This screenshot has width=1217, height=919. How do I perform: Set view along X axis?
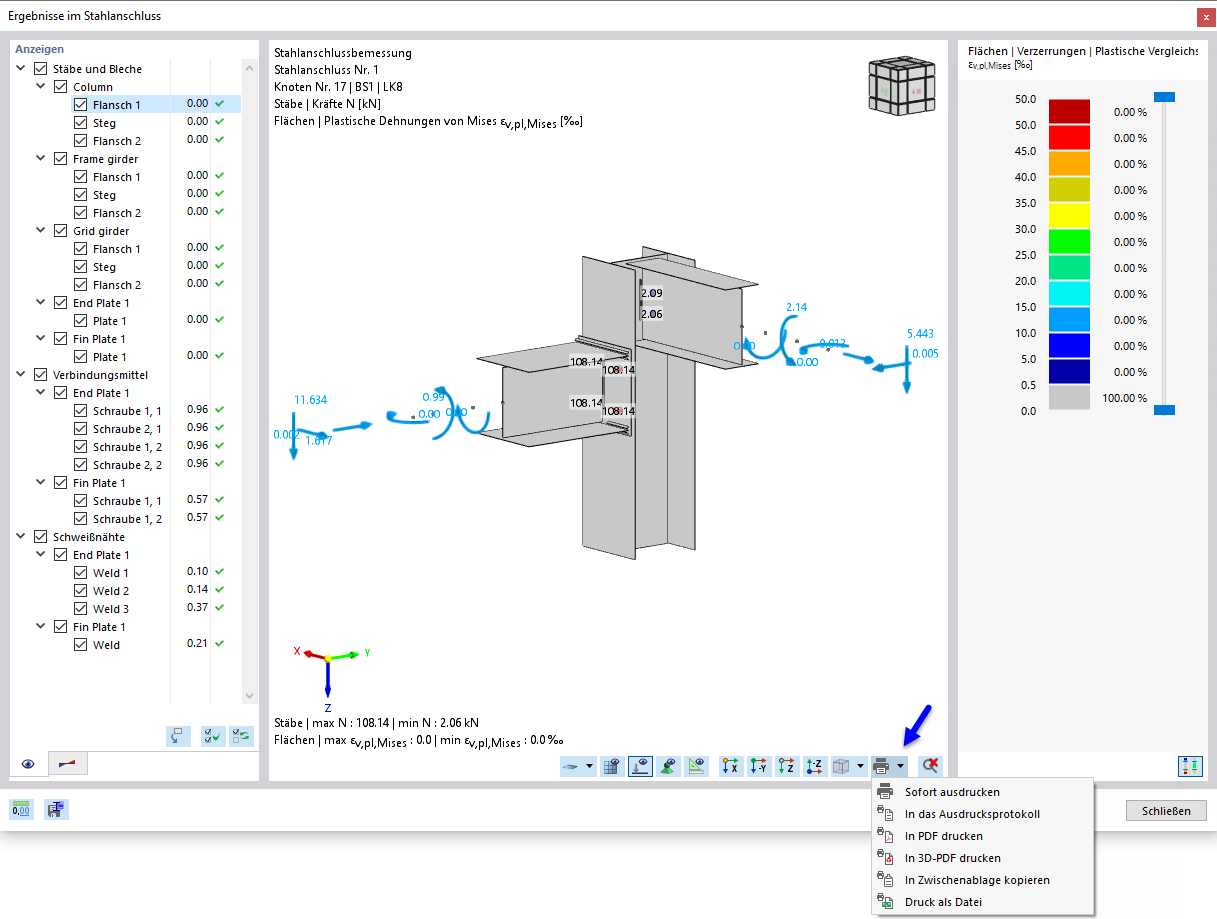click(731, 766)
